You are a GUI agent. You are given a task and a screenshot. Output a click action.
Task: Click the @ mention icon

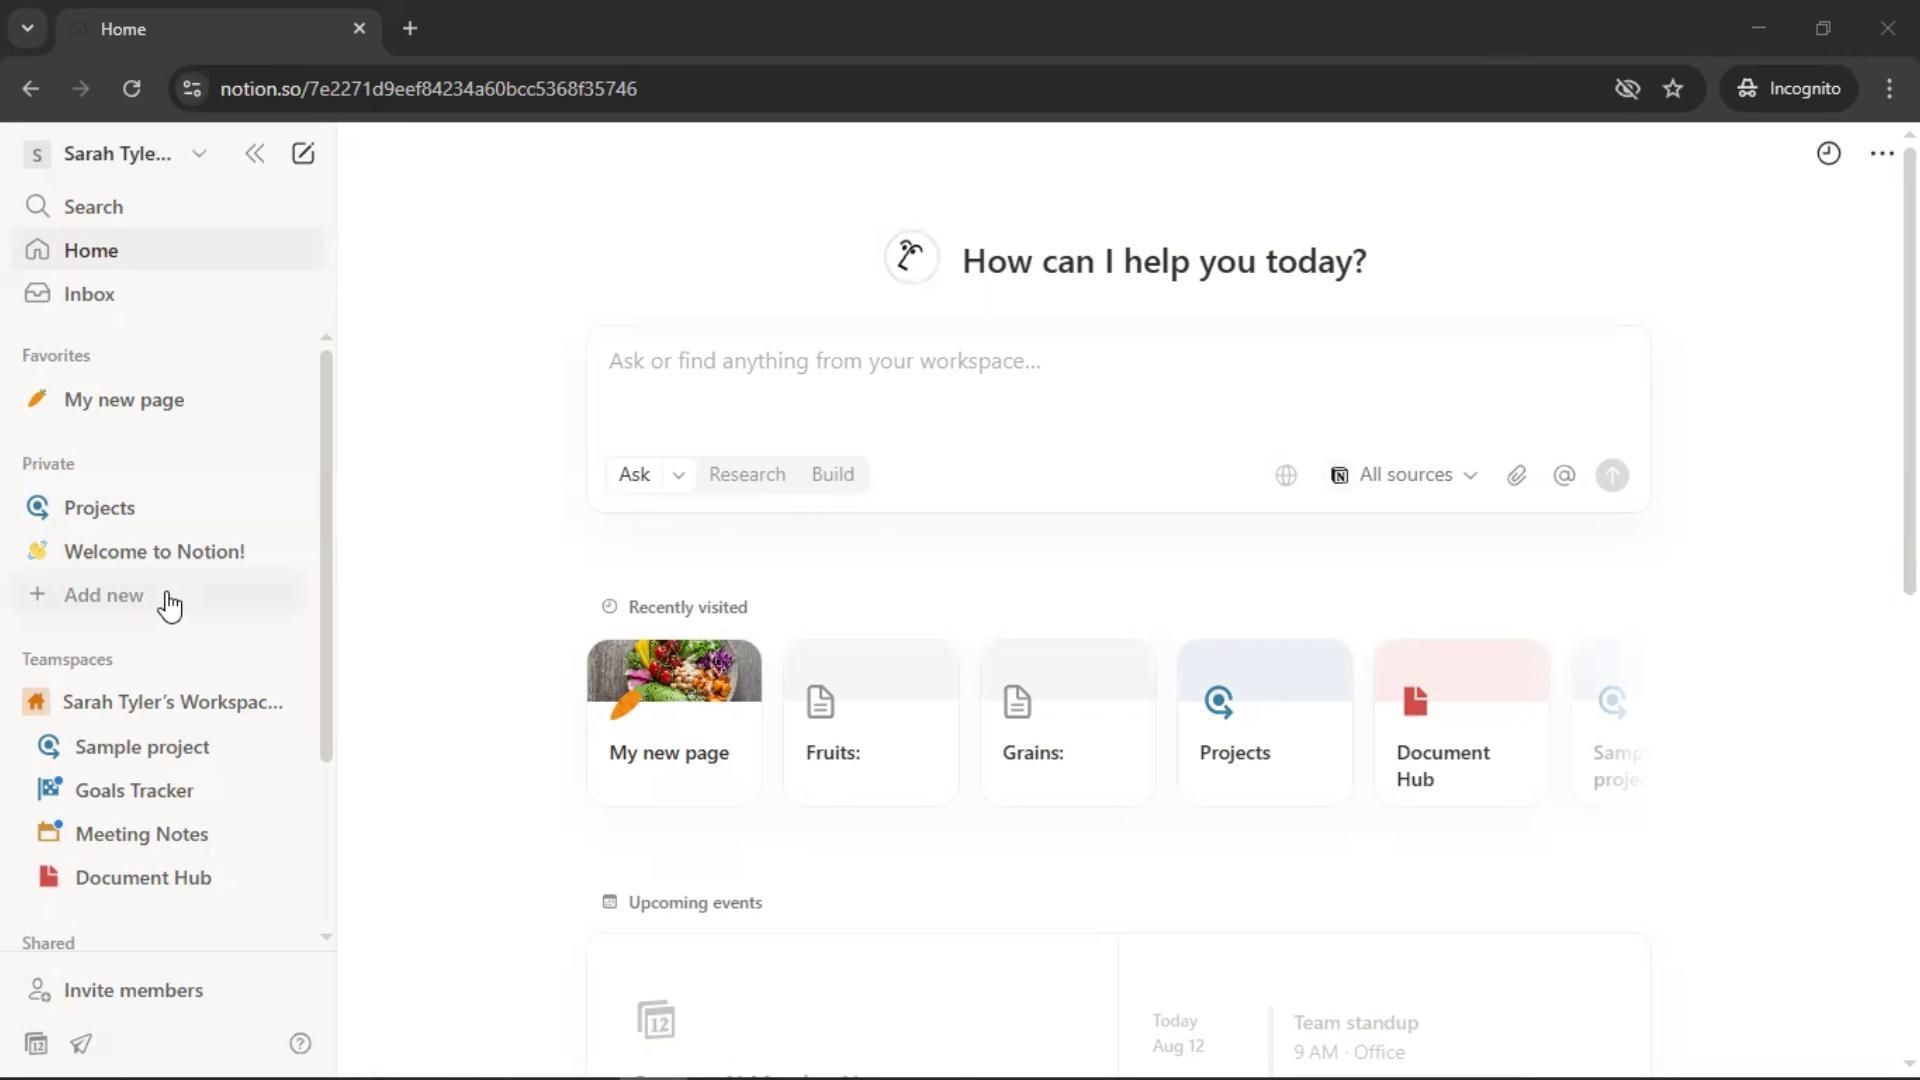tap(1564, 476)
